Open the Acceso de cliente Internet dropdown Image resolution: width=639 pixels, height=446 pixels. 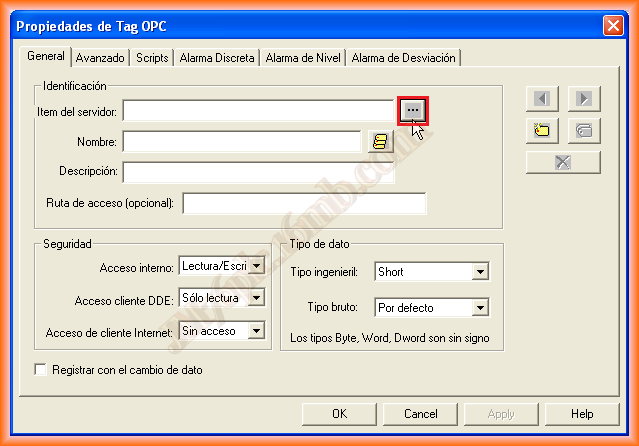tap(256, 330)
